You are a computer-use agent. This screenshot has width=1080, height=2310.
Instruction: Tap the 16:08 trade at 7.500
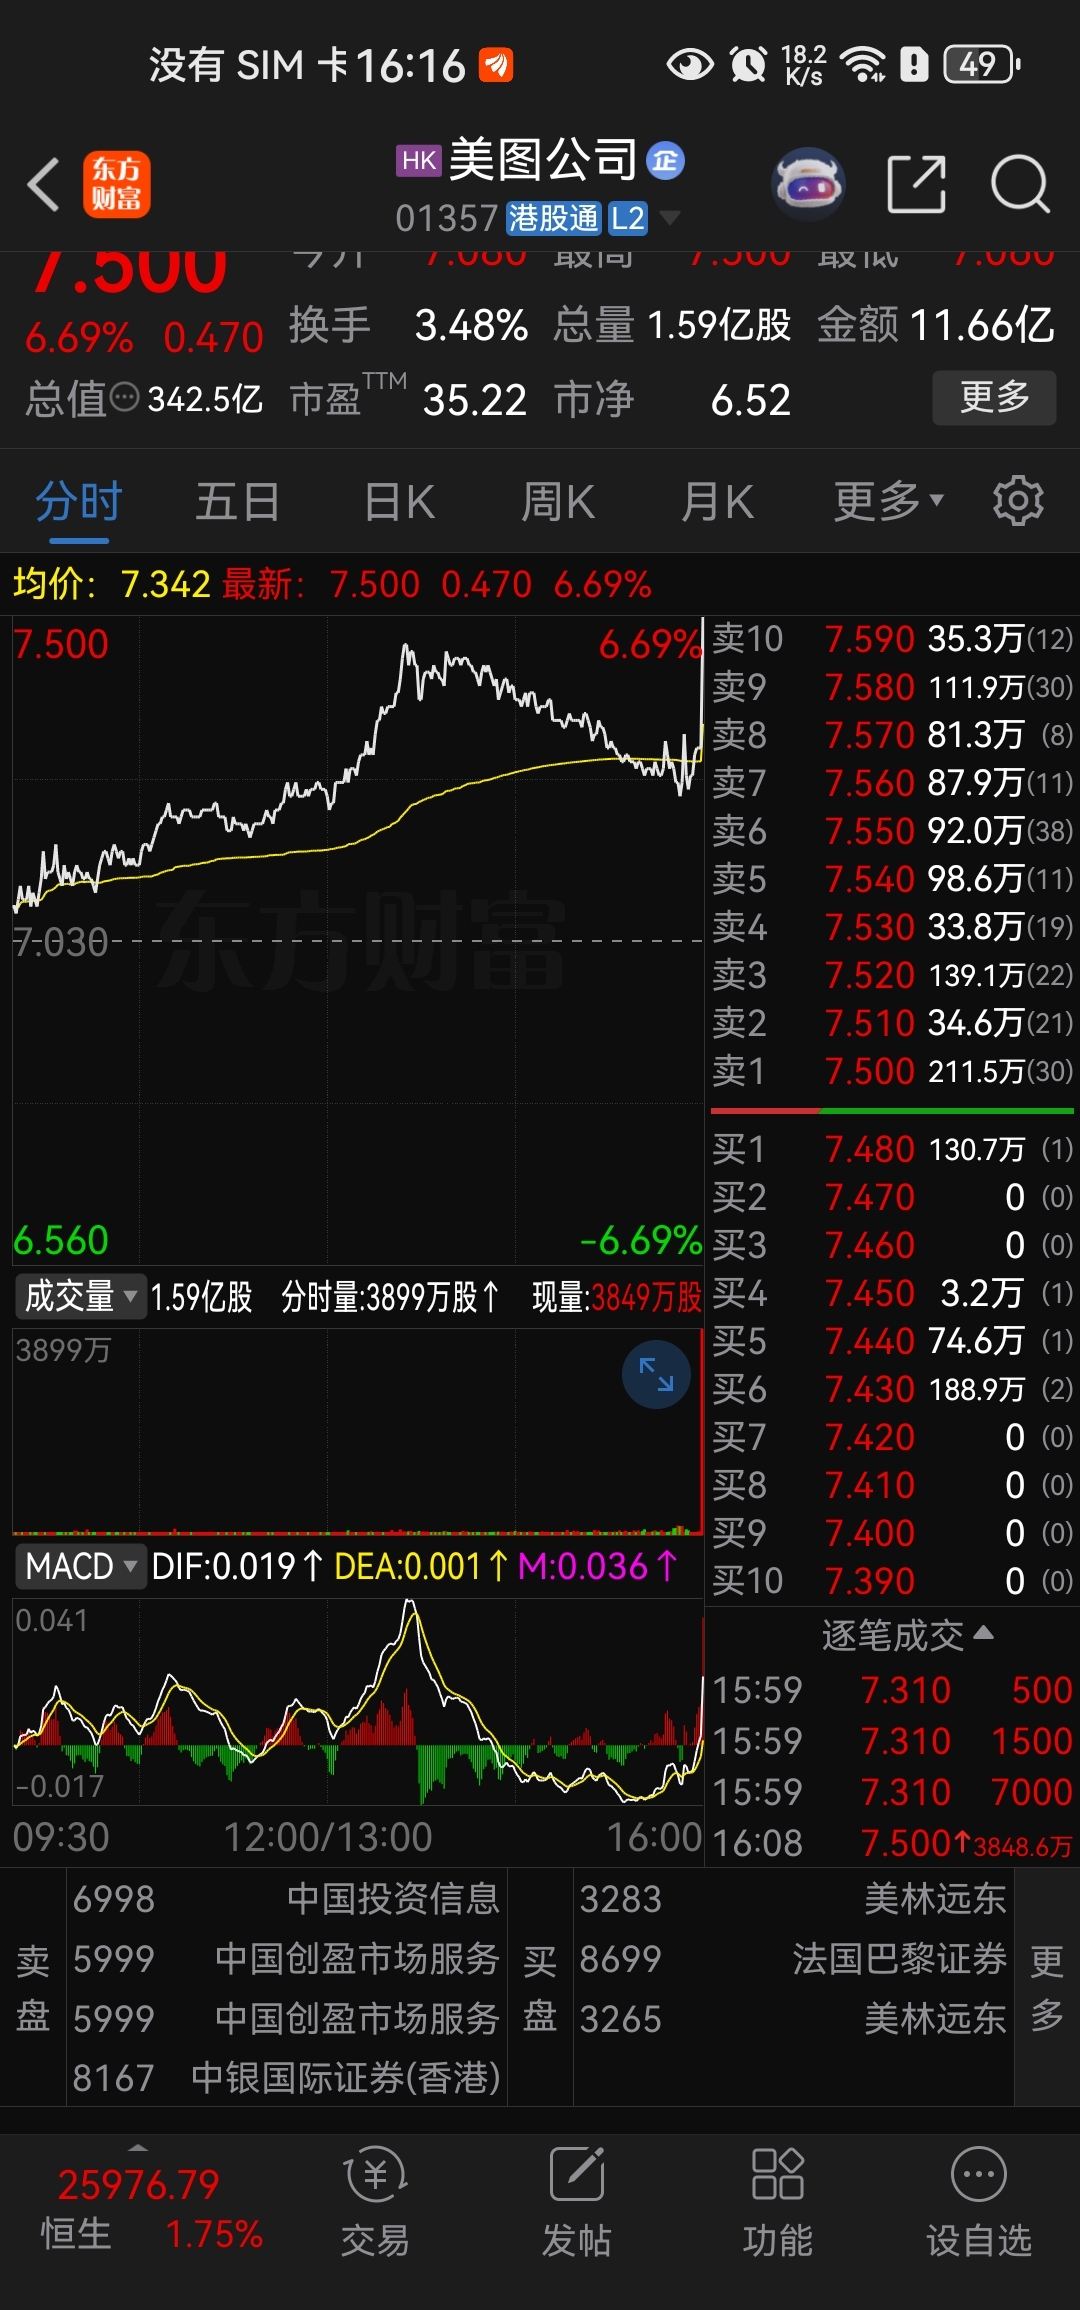892,1843
